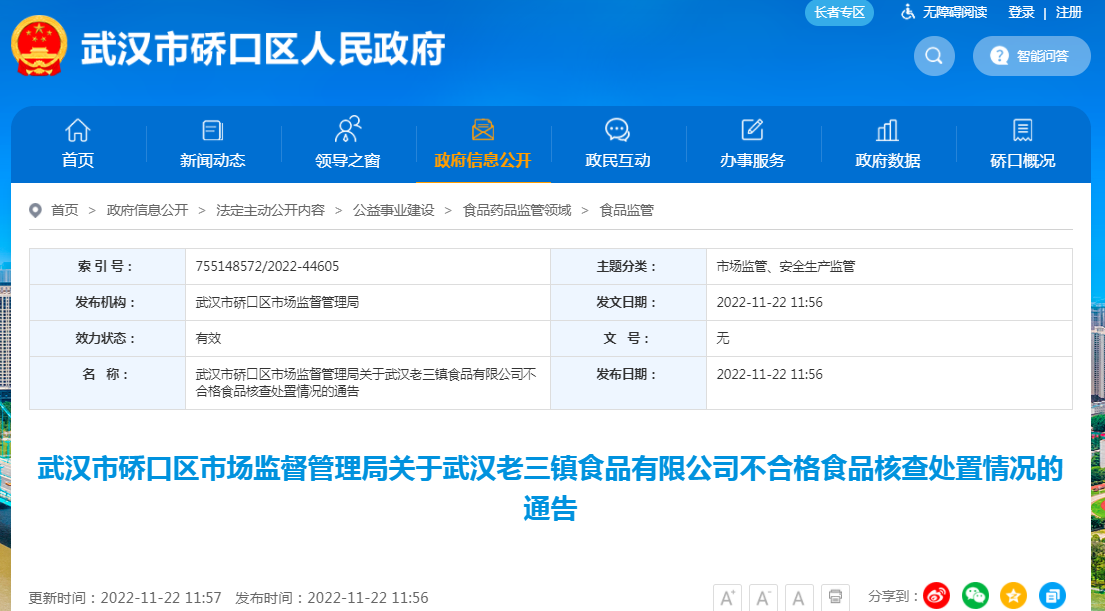Click the national emblem logo
Screen dimensions: 1105x611
39,46
